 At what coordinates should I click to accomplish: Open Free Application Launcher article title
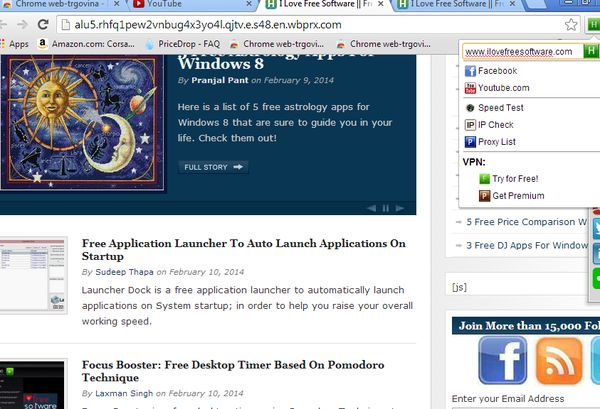click(243, 250)
